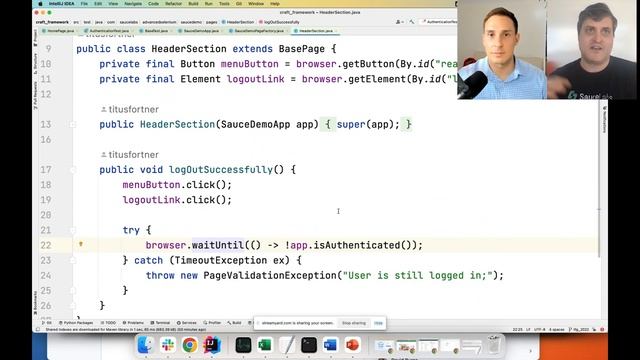The width and height of the screenshot is (640, 360).
Task: Click the pages breadcrumb folder
Action: point(211,22)
